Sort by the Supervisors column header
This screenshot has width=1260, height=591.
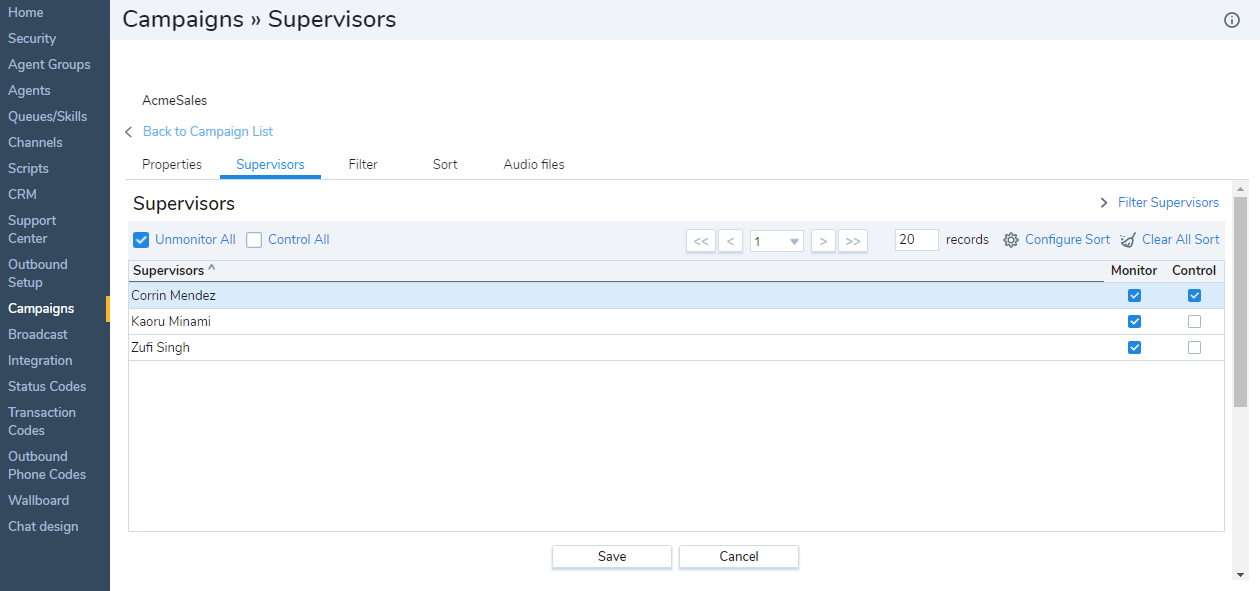point(168,271)
